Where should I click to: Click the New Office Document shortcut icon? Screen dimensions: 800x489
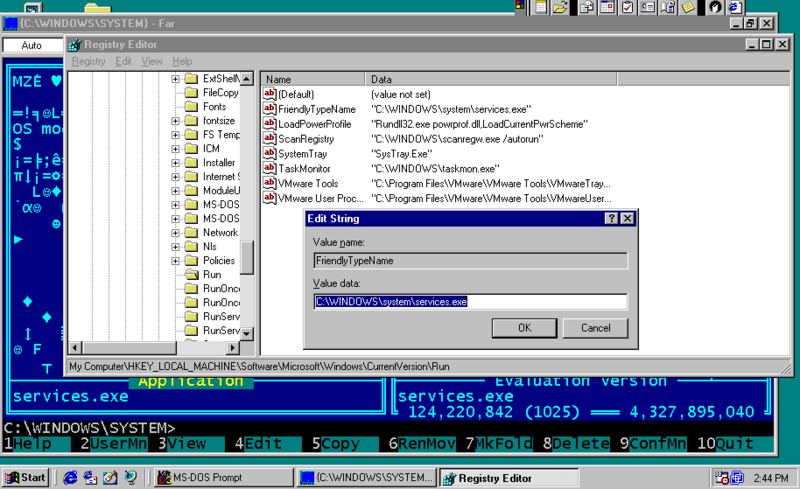[541, 7]
